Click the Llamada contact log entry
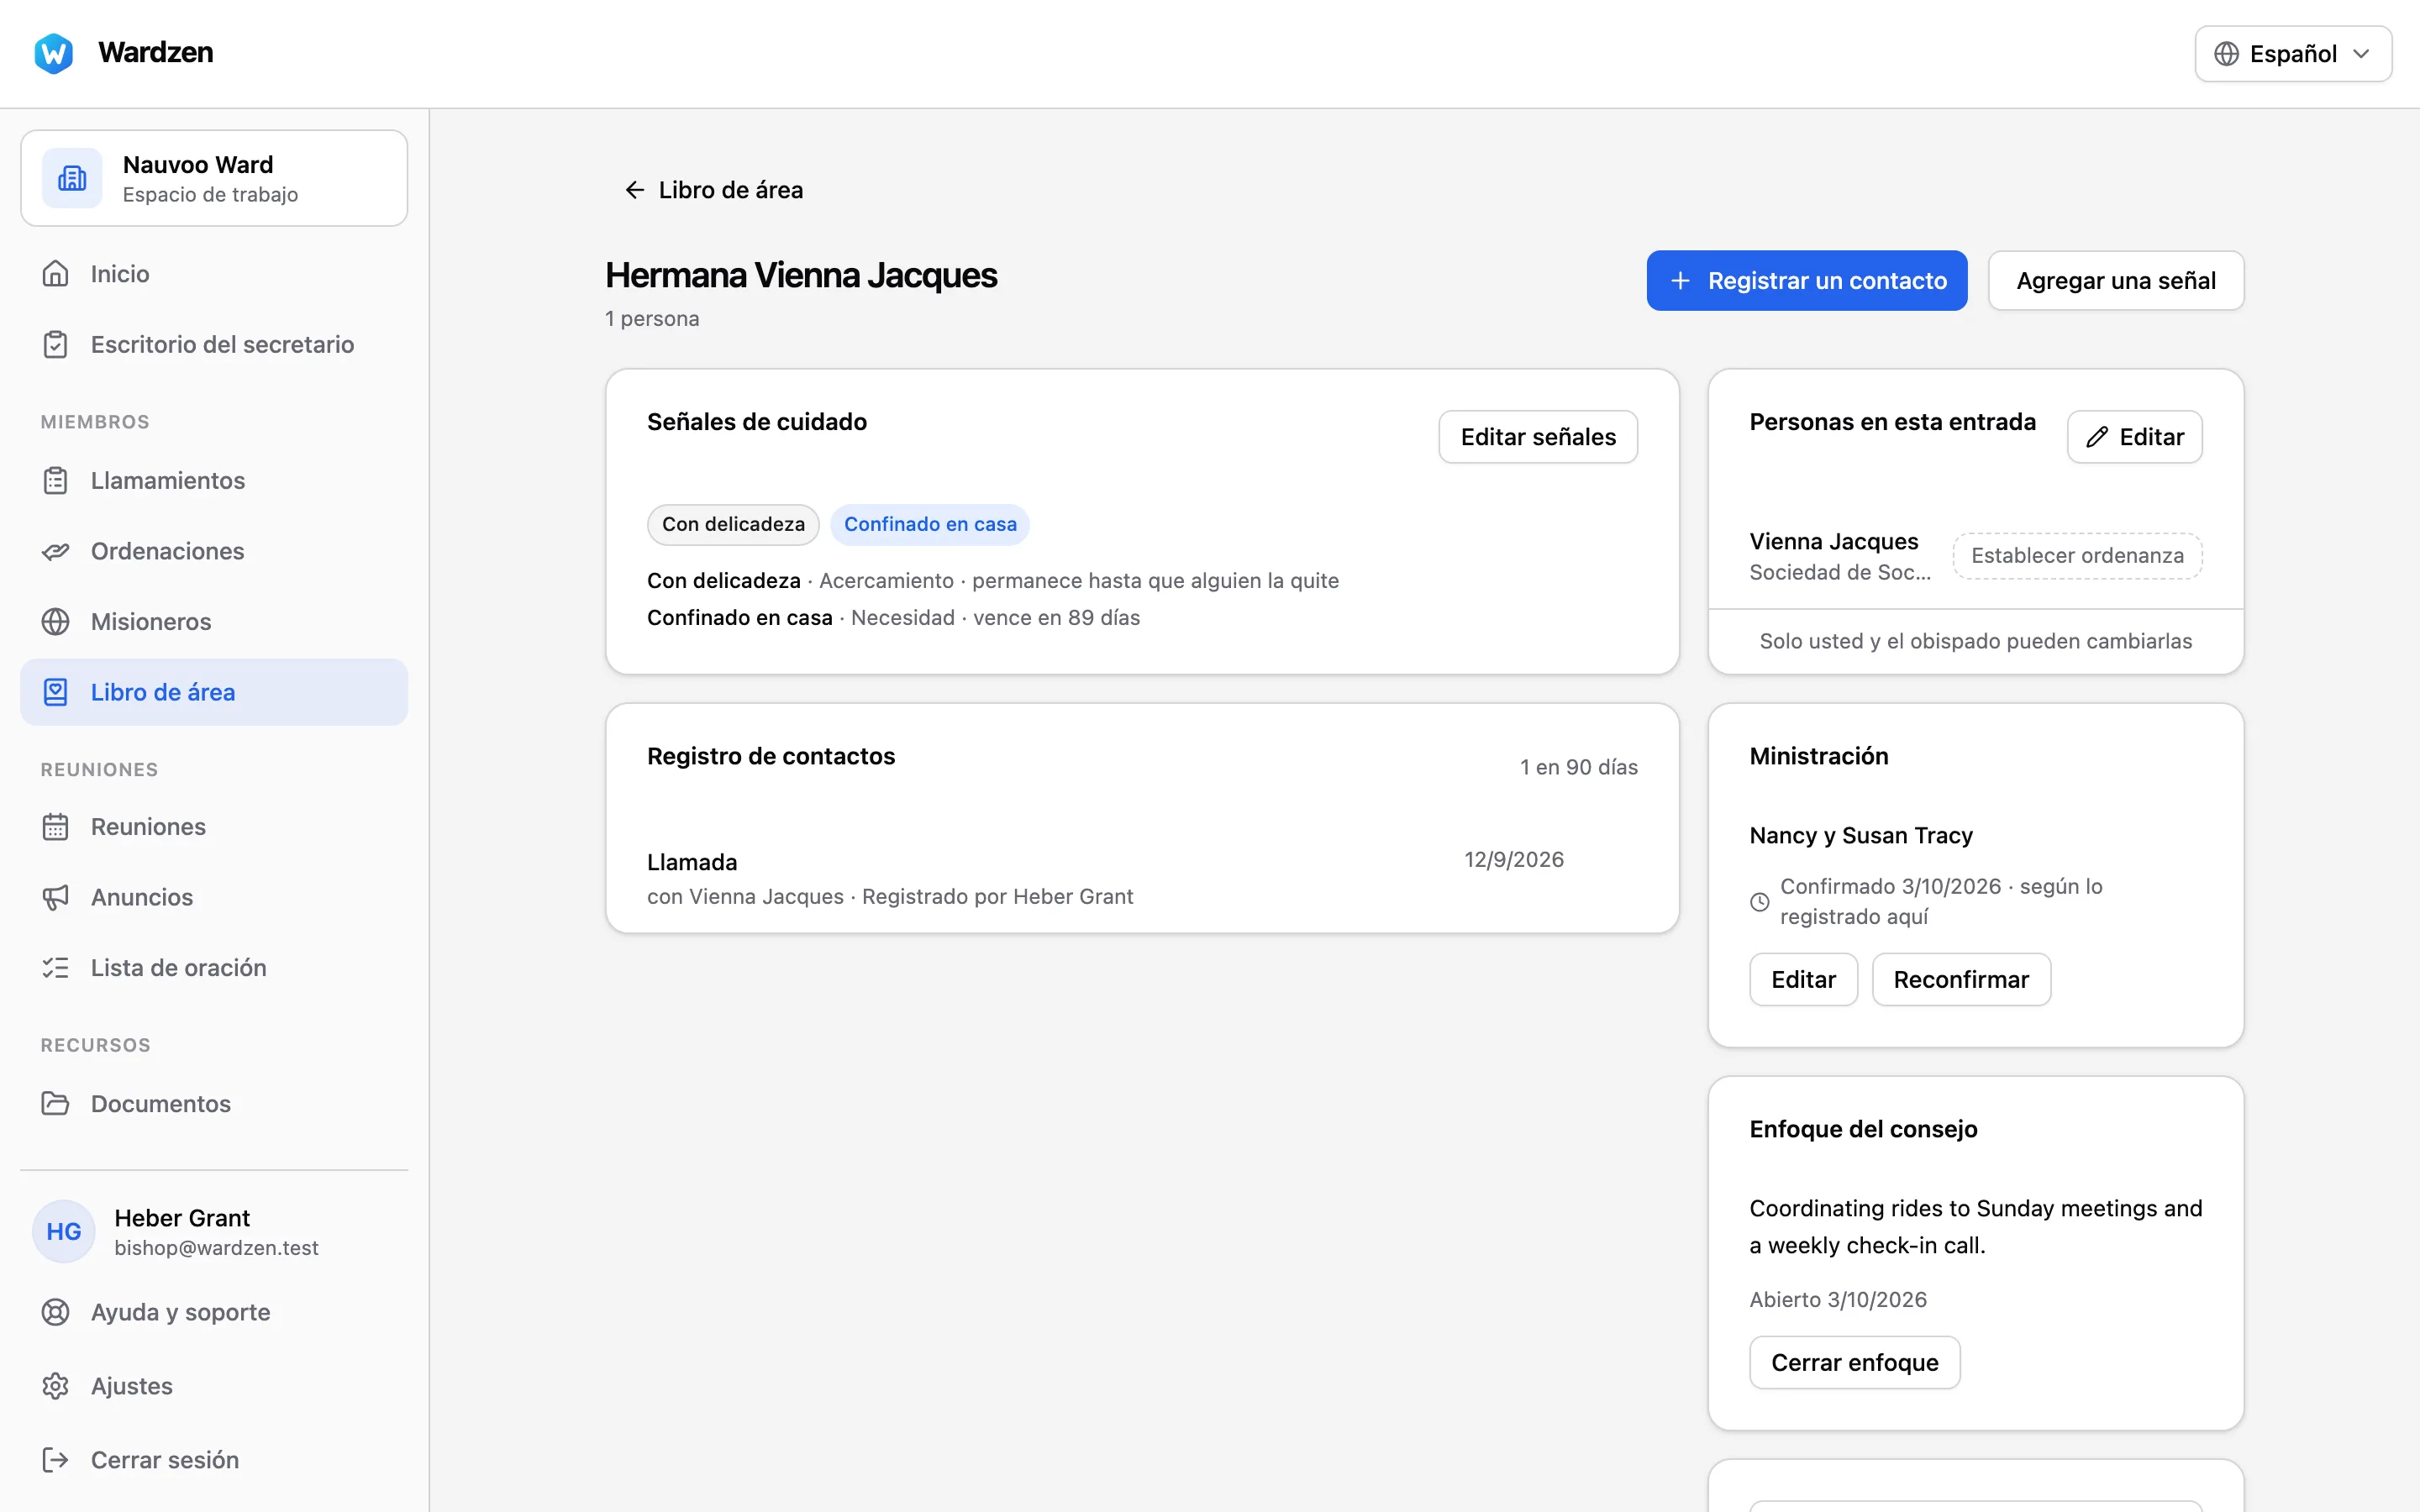 point(1142,878)
